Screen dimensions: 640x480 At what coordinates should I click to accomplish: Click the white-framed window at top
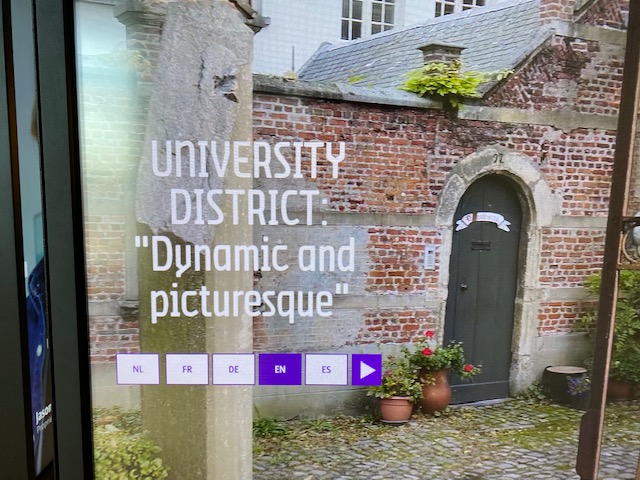click(x=368, y=17)
